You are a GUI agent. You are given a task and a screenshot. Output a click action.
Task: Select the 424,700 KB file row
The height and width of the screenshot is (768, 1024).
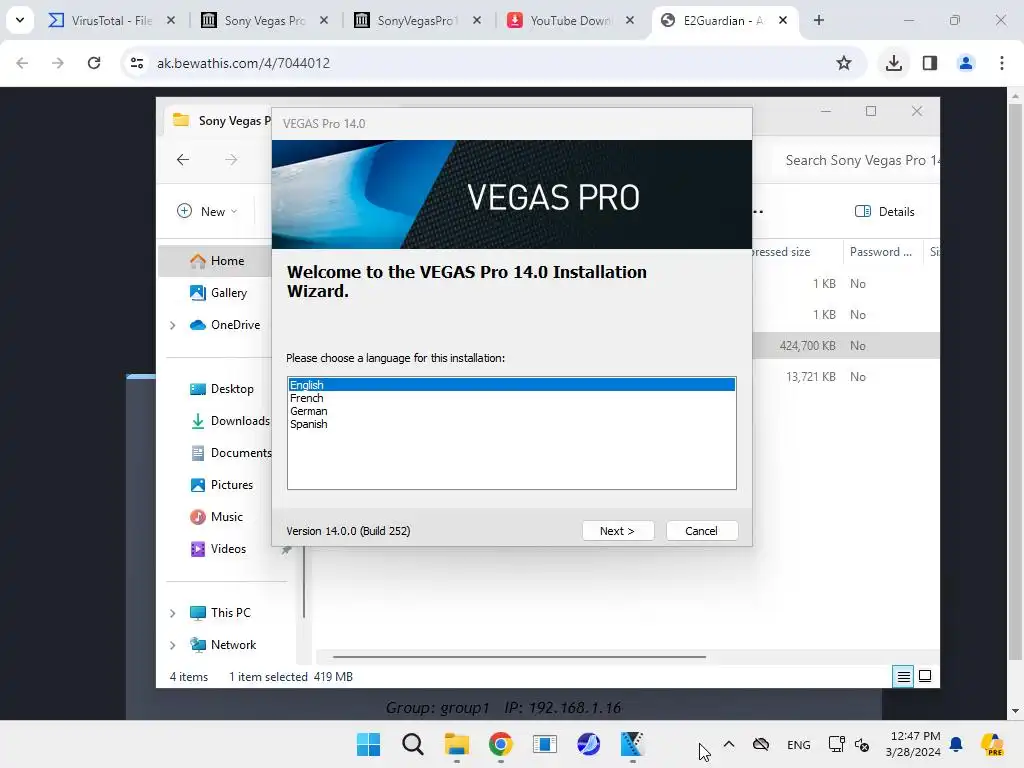click(846, 345)
